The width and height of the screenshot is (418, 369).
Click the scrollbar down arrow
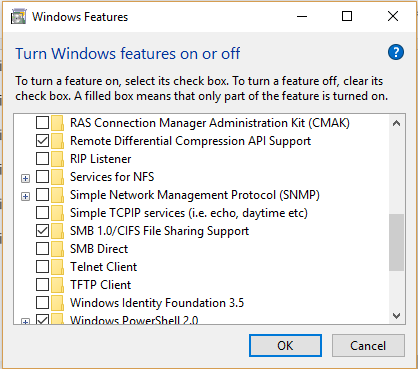[x=396, y=315]
